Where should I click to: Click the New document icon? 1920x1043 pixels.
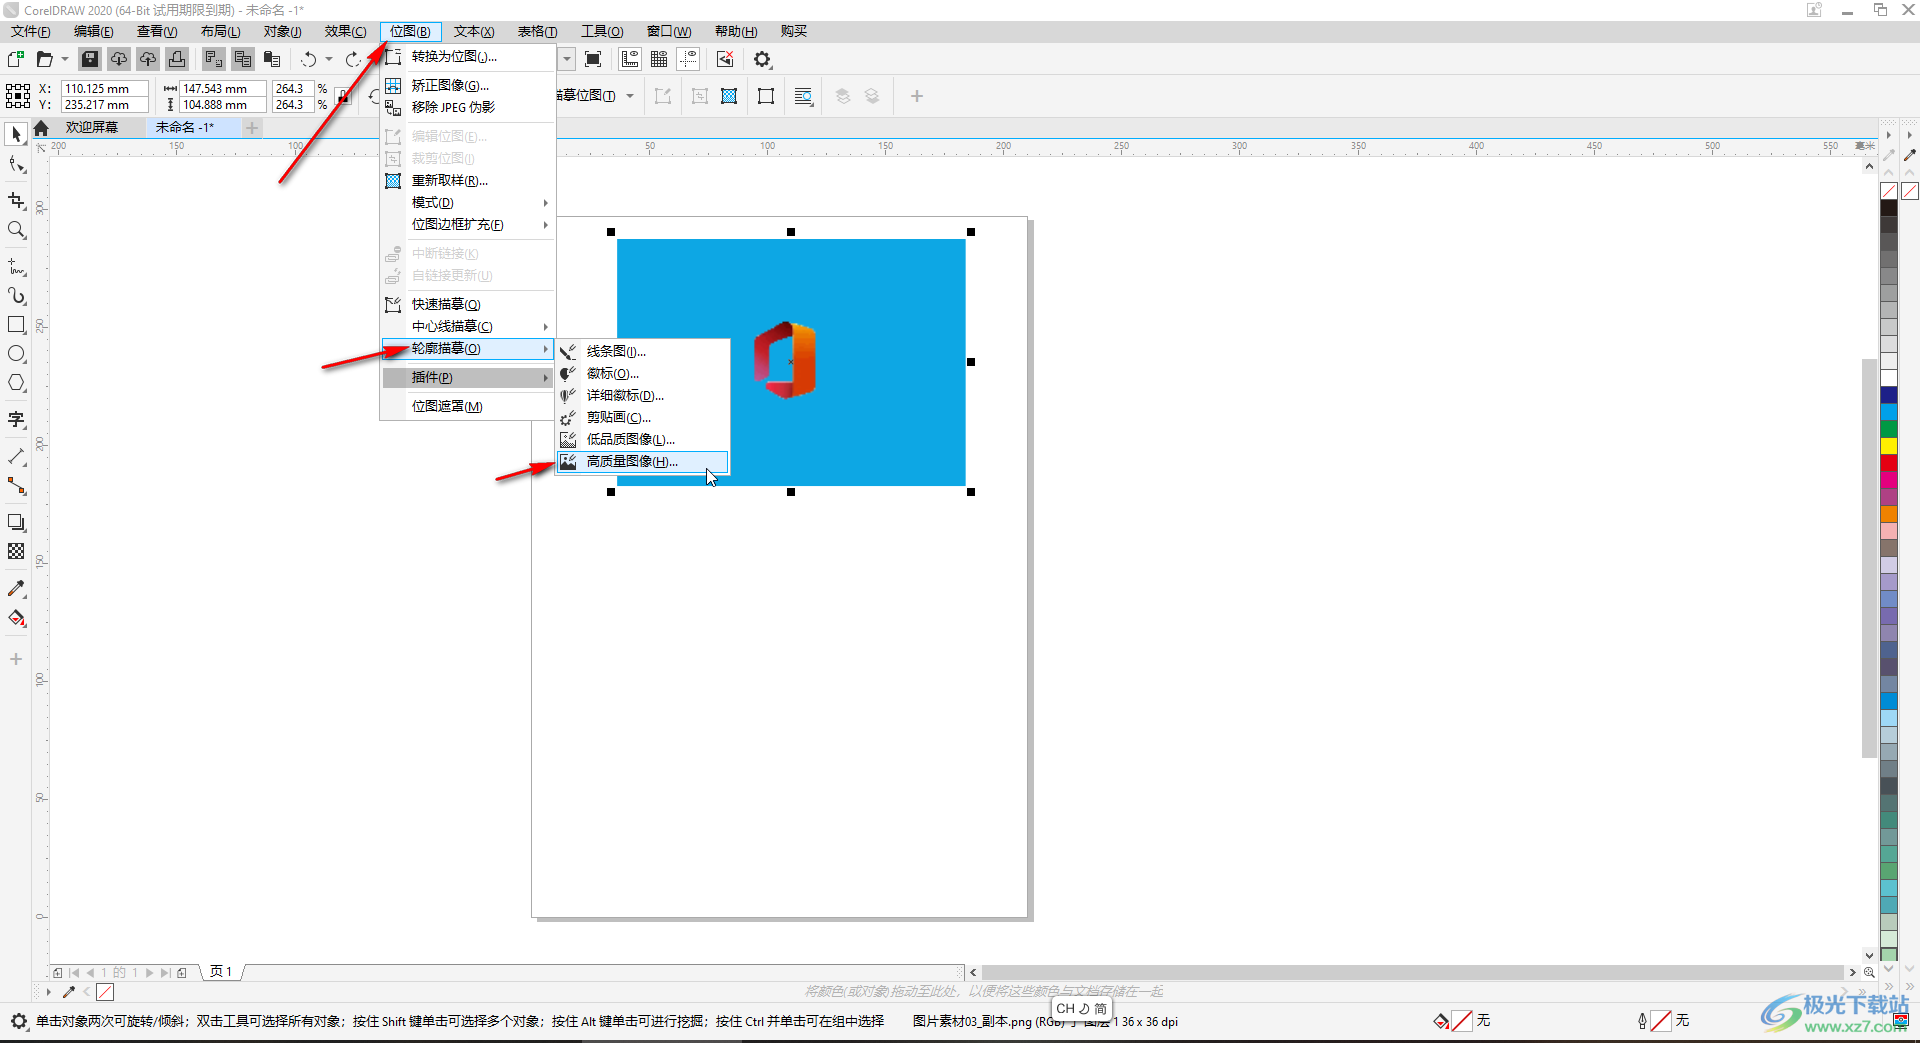(15, 59)
